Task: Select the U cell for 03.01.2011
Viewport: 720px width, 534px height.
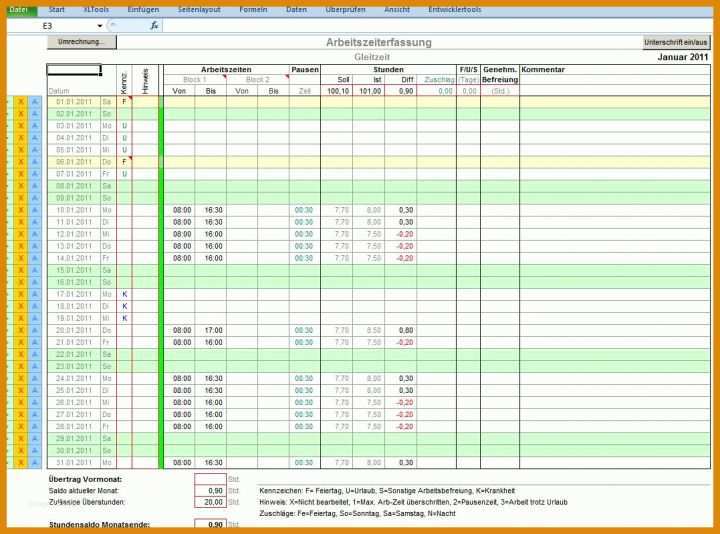Action: 124,126
